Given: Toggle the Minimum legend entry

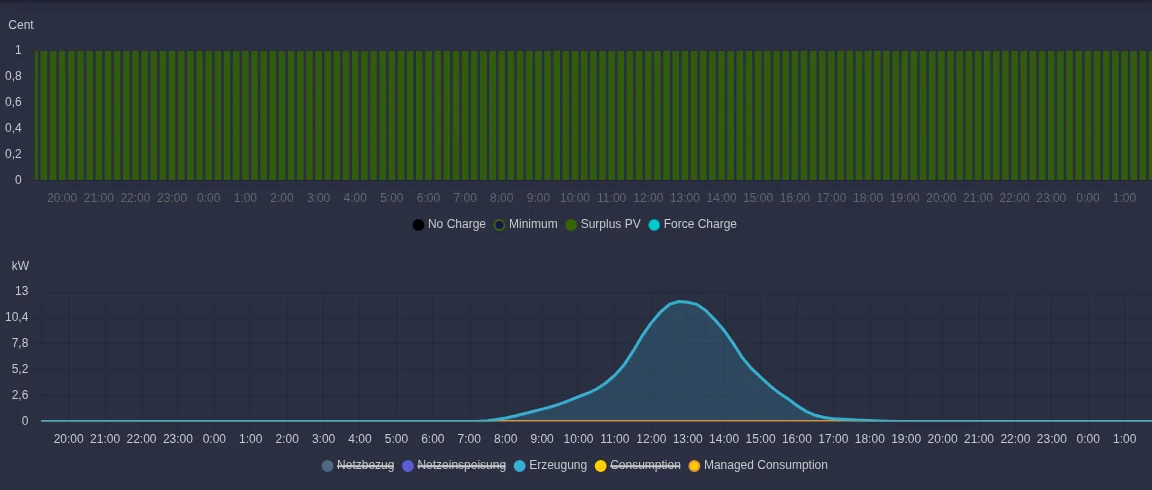Looking at the screenshot, I should [x=525, y=224].
